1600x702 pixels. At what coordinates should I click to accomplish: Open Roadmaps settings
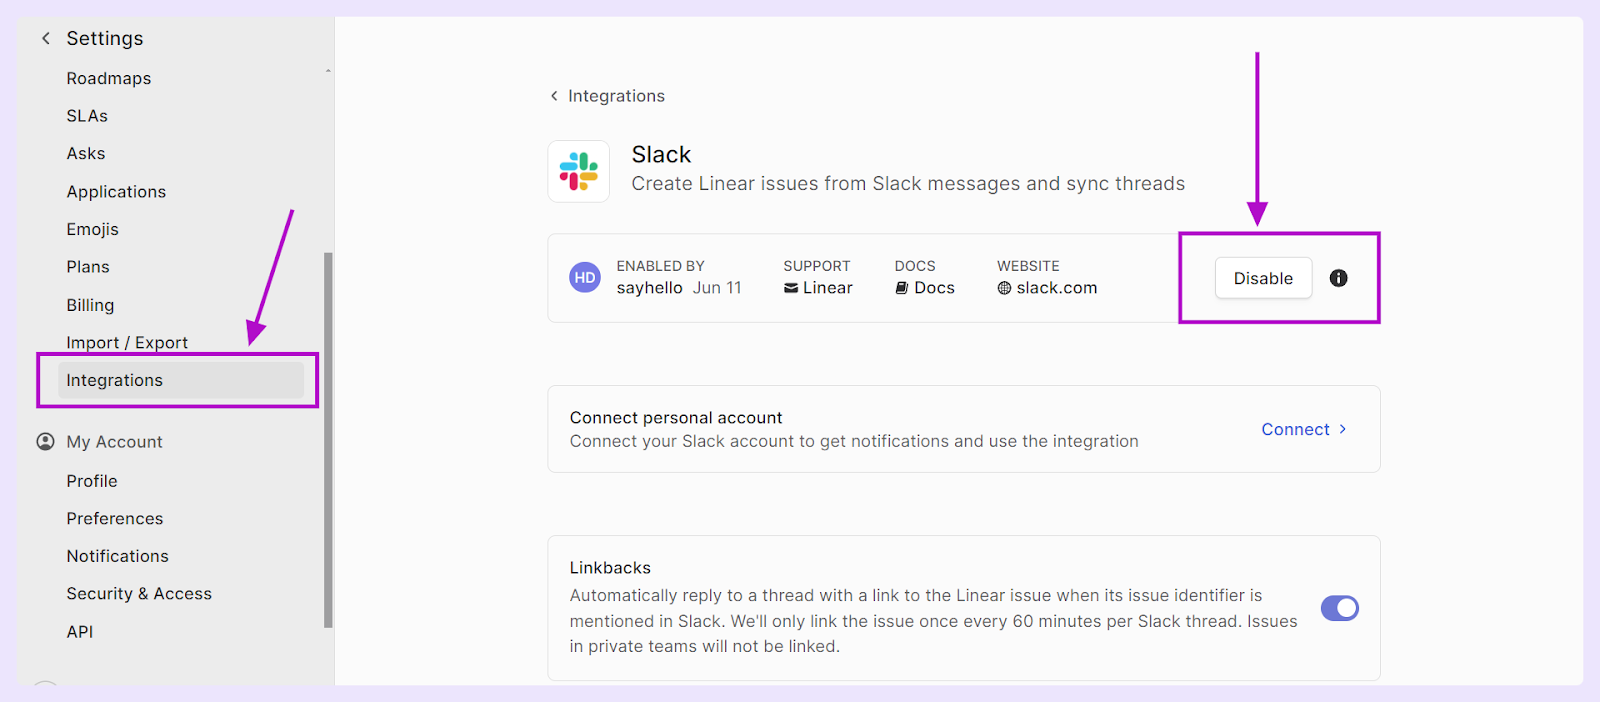[109, 78]
